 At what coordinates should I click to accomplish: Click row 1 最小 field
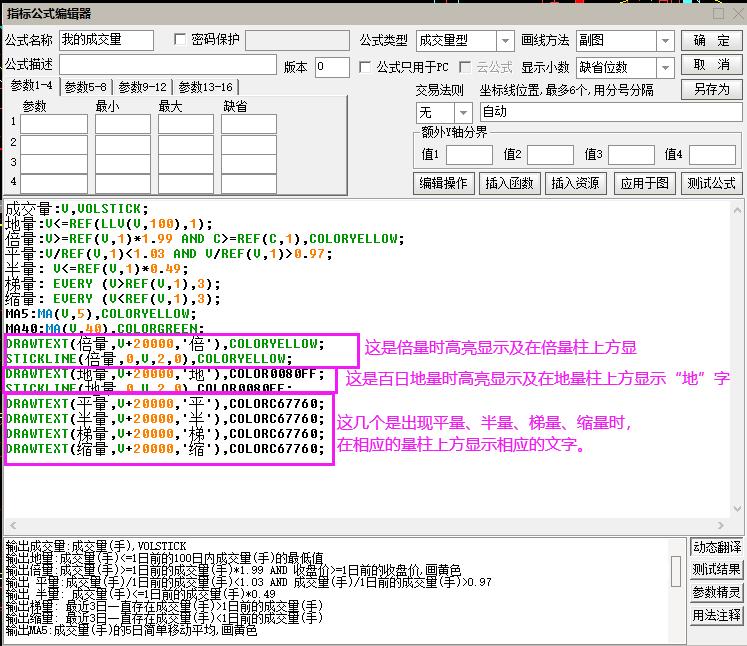[x=122, y=124]
